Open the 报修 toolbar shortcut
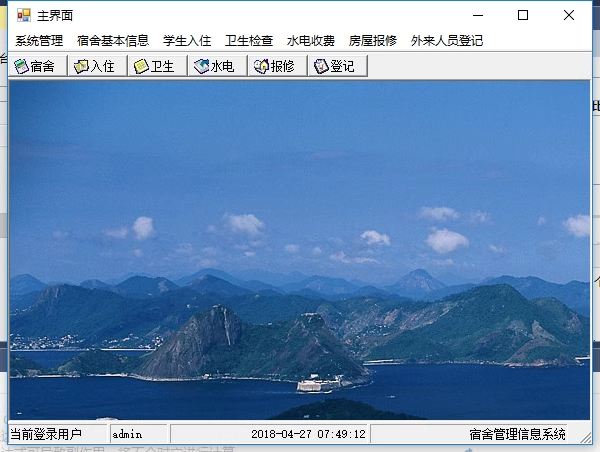This screenshot has width=600, height=452. (x=276, y=66)
